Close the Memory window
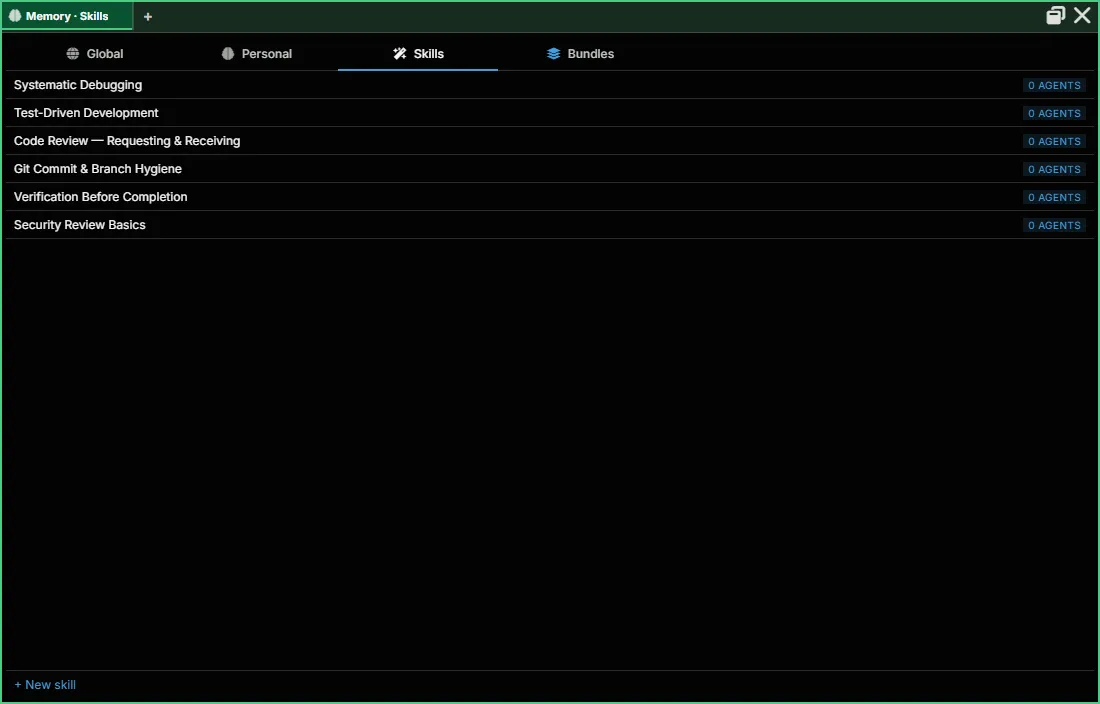 [1082, 15]
